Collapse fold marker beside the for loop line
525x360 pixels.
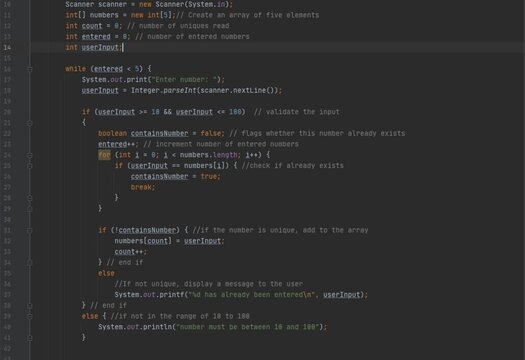[30, 155]
